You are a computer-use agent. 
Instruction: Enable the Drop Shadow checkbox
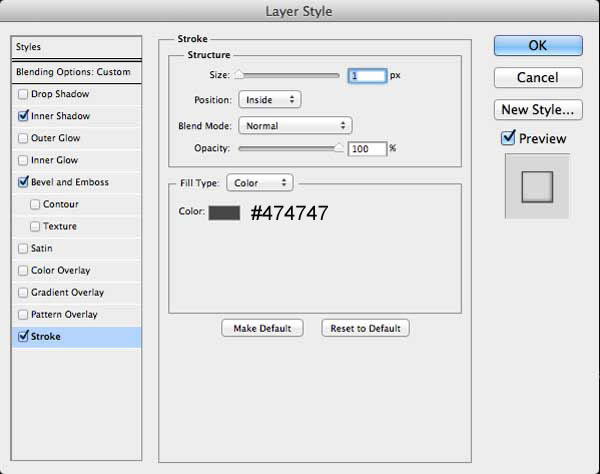coord(23,94)
